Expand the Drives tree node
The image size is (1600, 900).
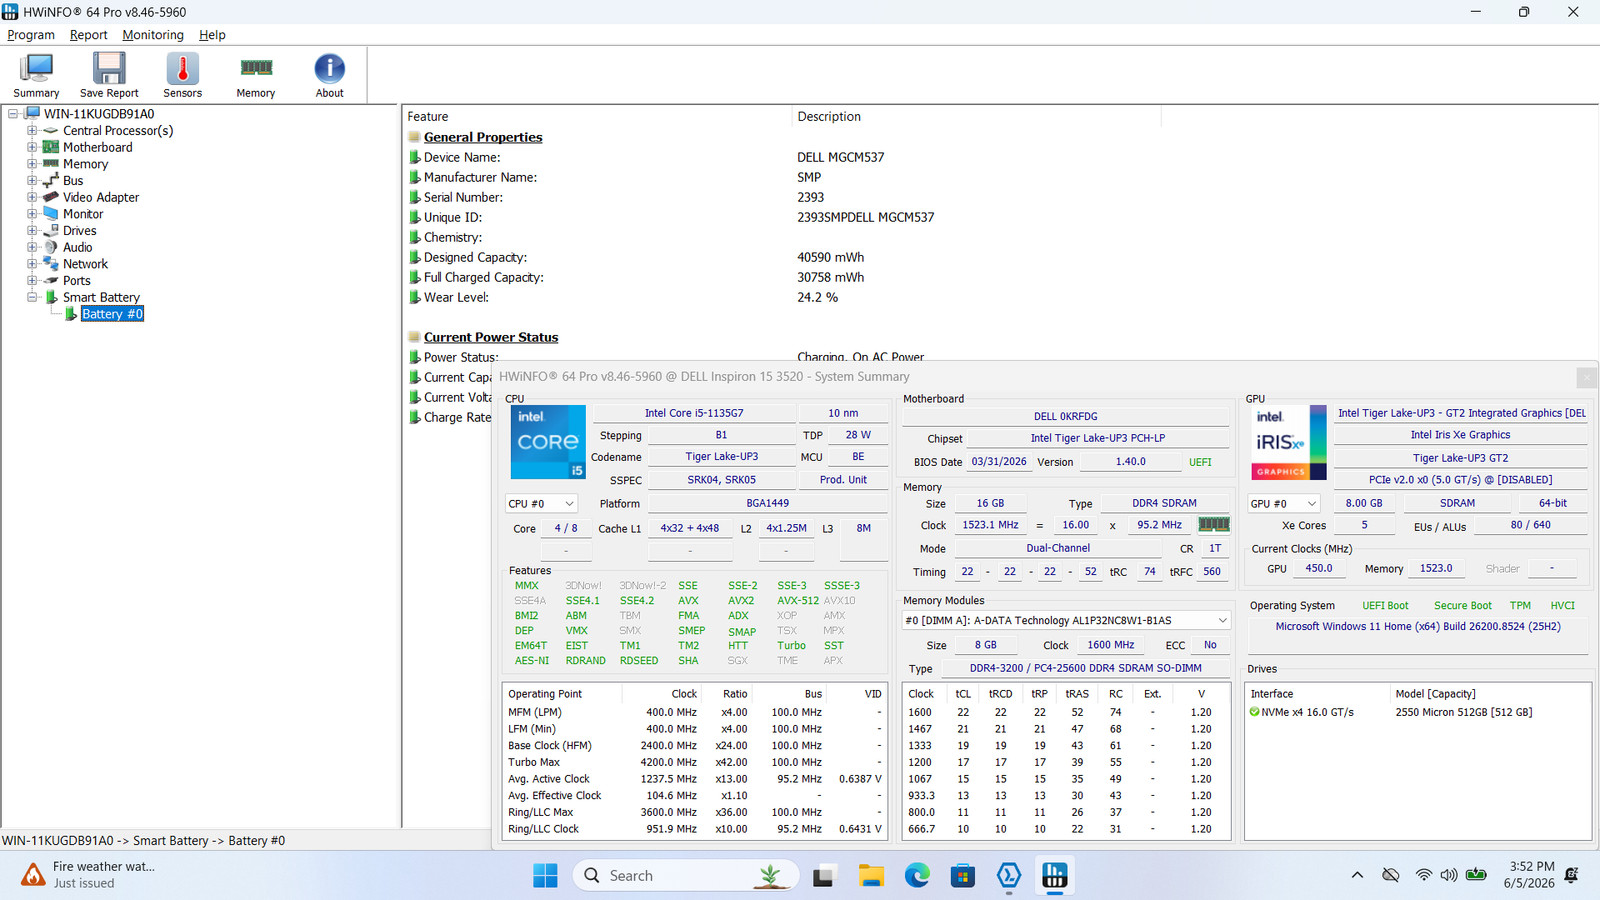pos(32,230)
